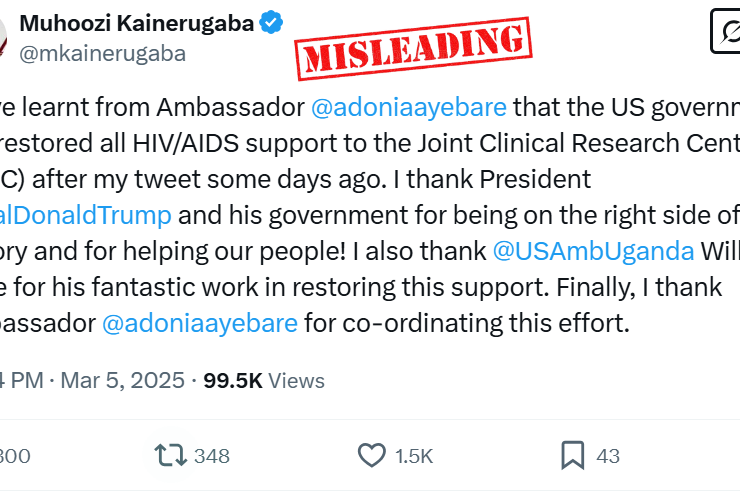Image resolution: width=740 pixels, height=500 pixels.
Task: Click the 300 replies count
Action: (14, 456)
